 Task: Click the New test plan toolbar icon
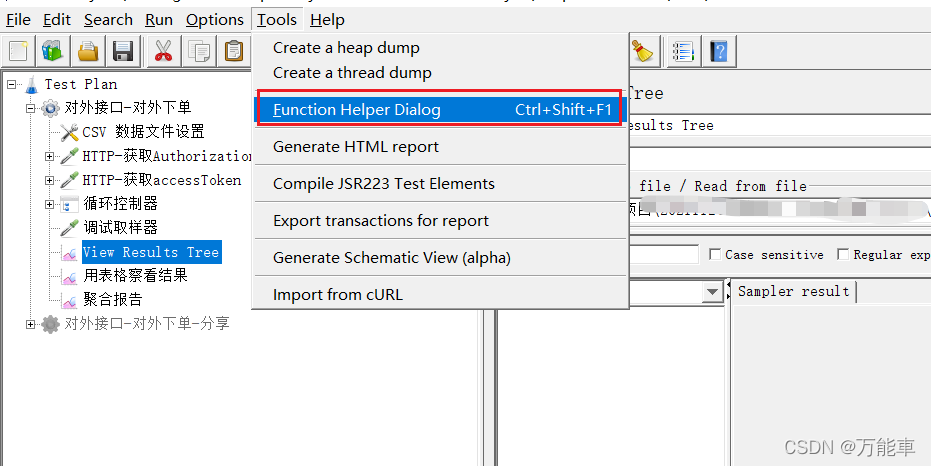17,51
